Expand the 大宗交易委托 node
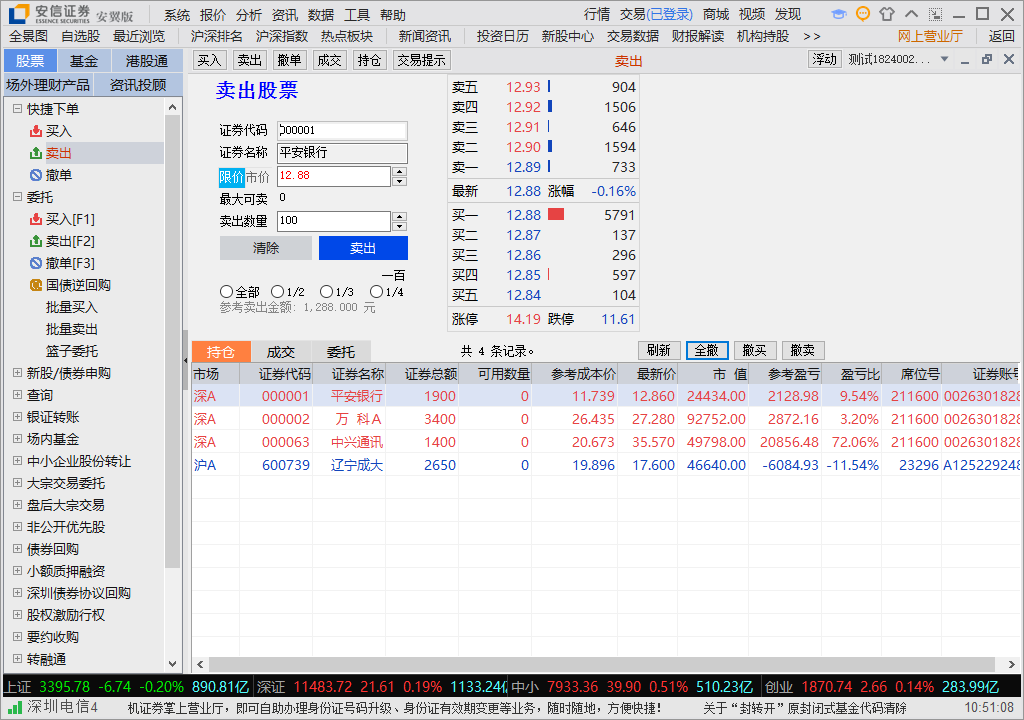Image resolution: width=1024 pixels, height=720 pixels. click(x=18, y=483)
